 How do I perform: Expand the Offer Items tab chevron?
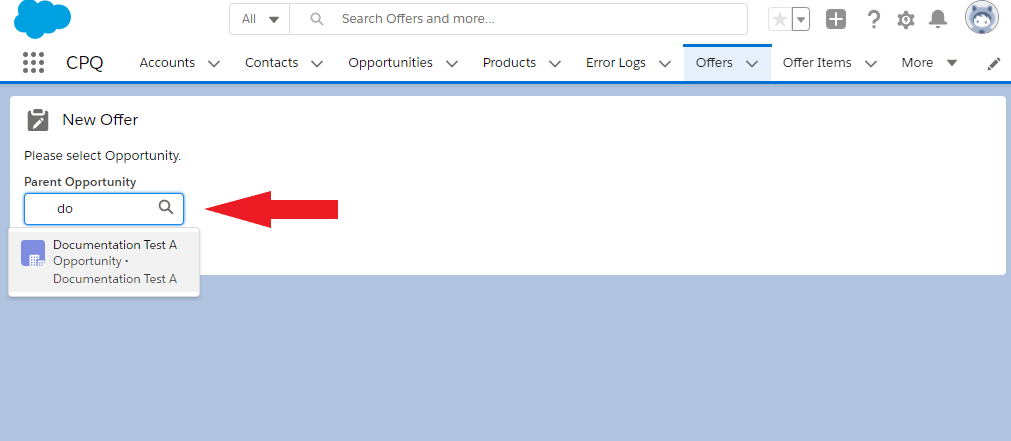click(x=870, y=63)
